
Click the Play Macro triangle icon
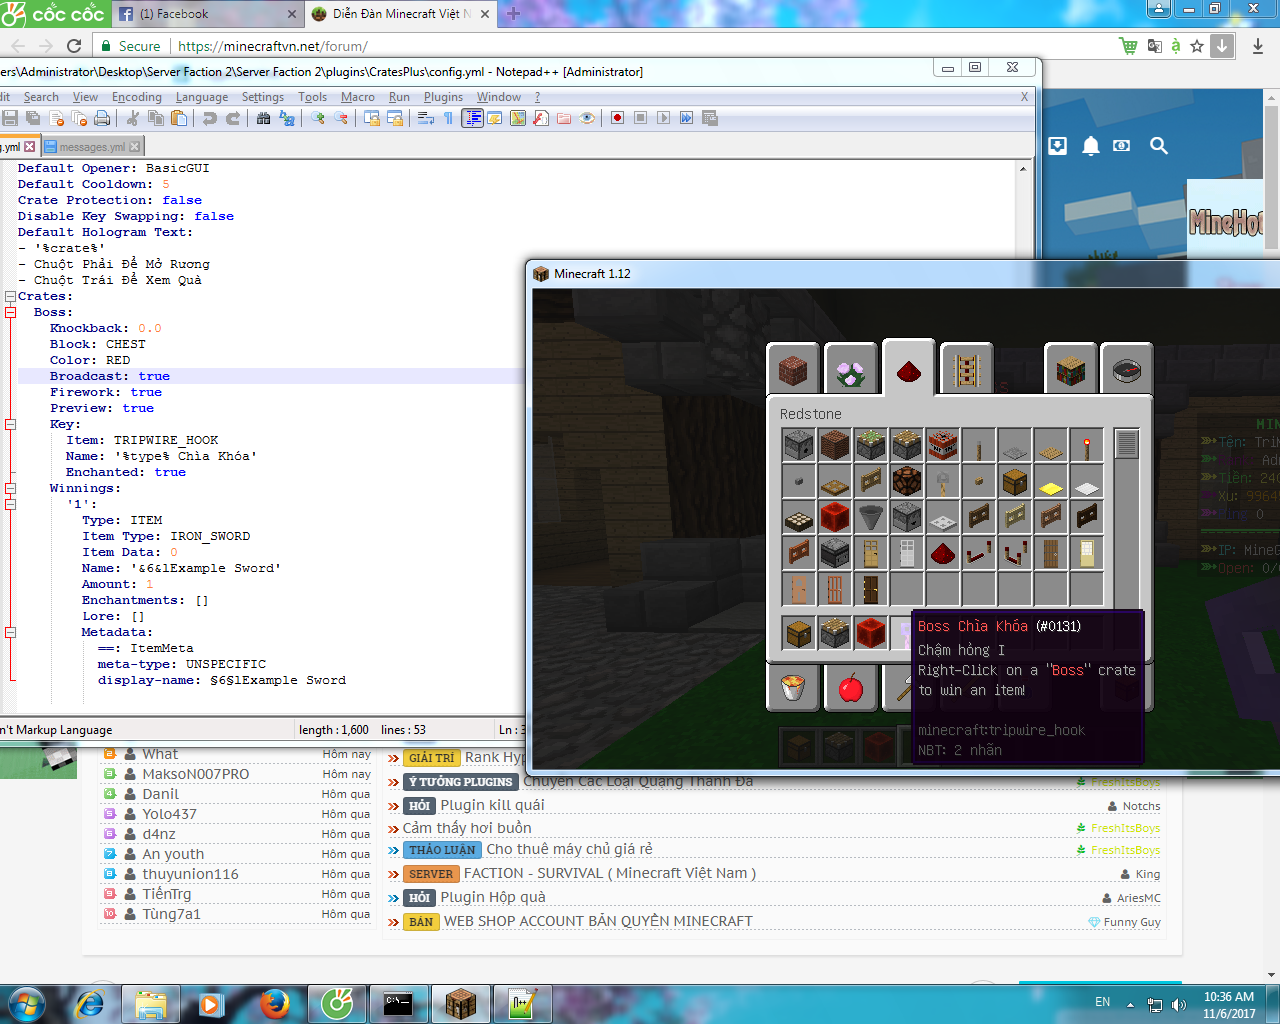664,118
